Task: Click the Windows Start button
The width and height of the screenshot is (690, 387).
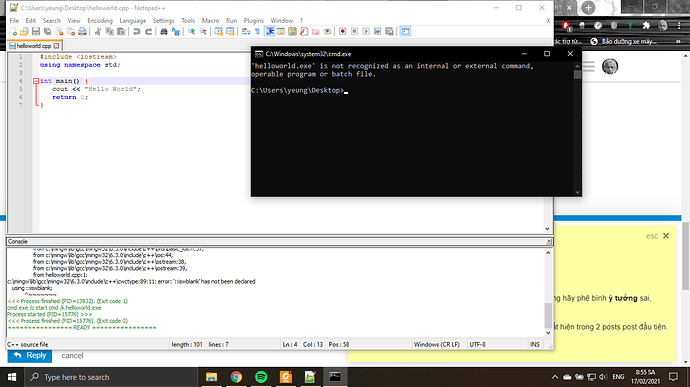Action: coord(12,377)
